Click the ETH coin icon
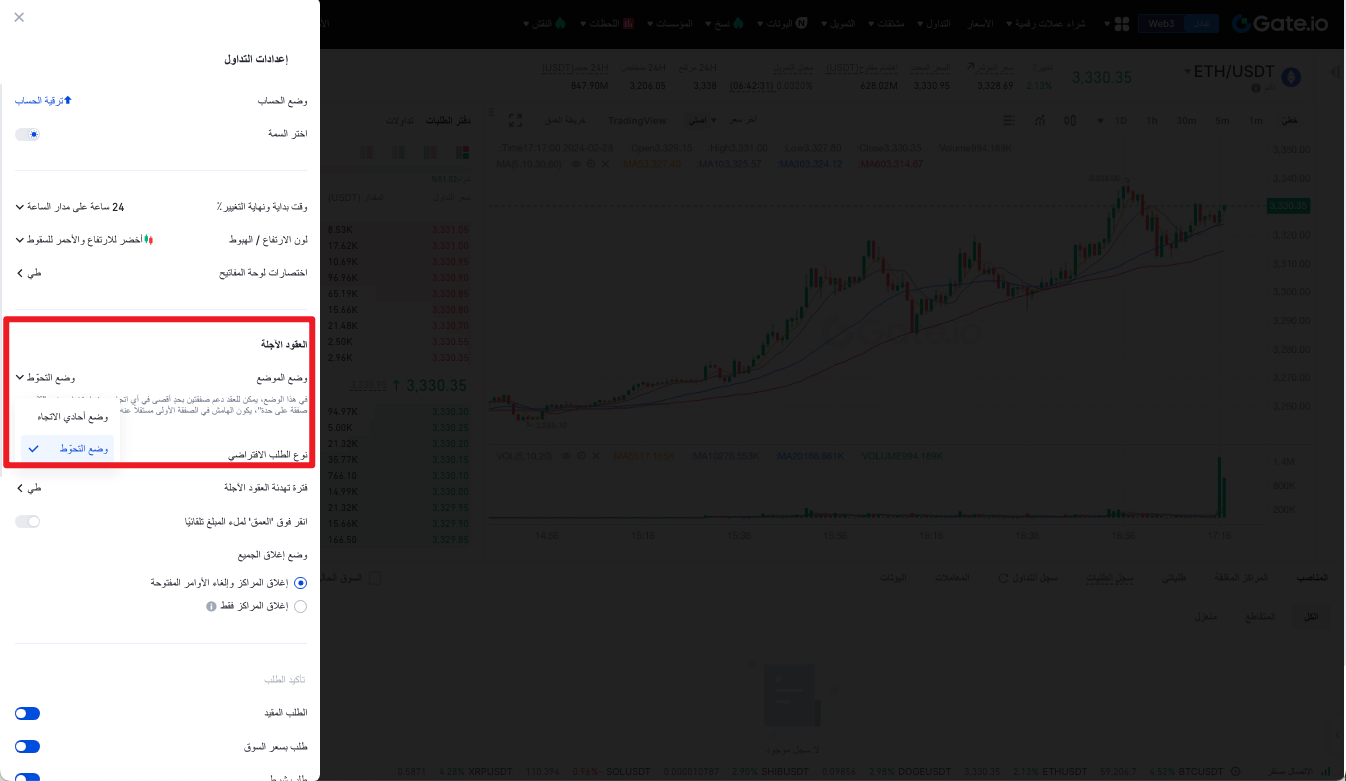This screenshot has height=781, width=1346. (x=1291, y=77)
